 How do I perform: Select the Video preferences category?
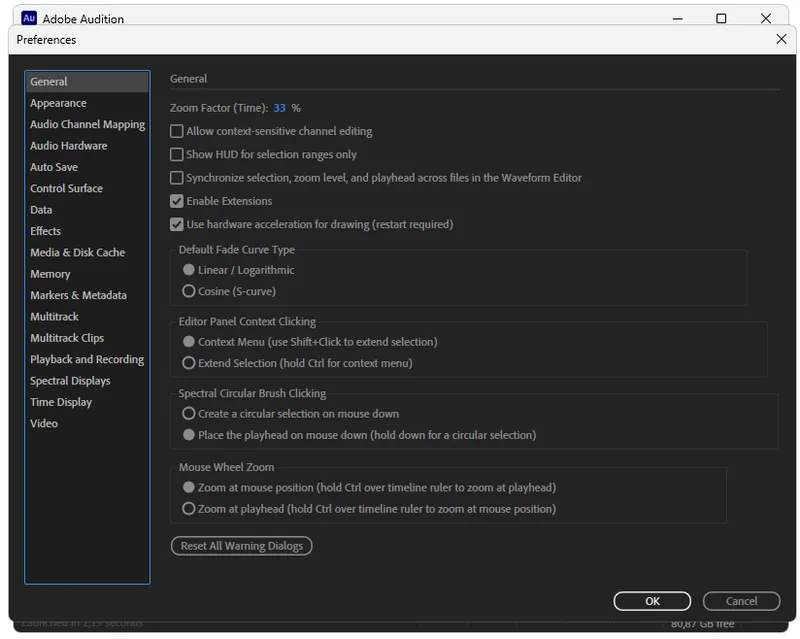(87, 424)
